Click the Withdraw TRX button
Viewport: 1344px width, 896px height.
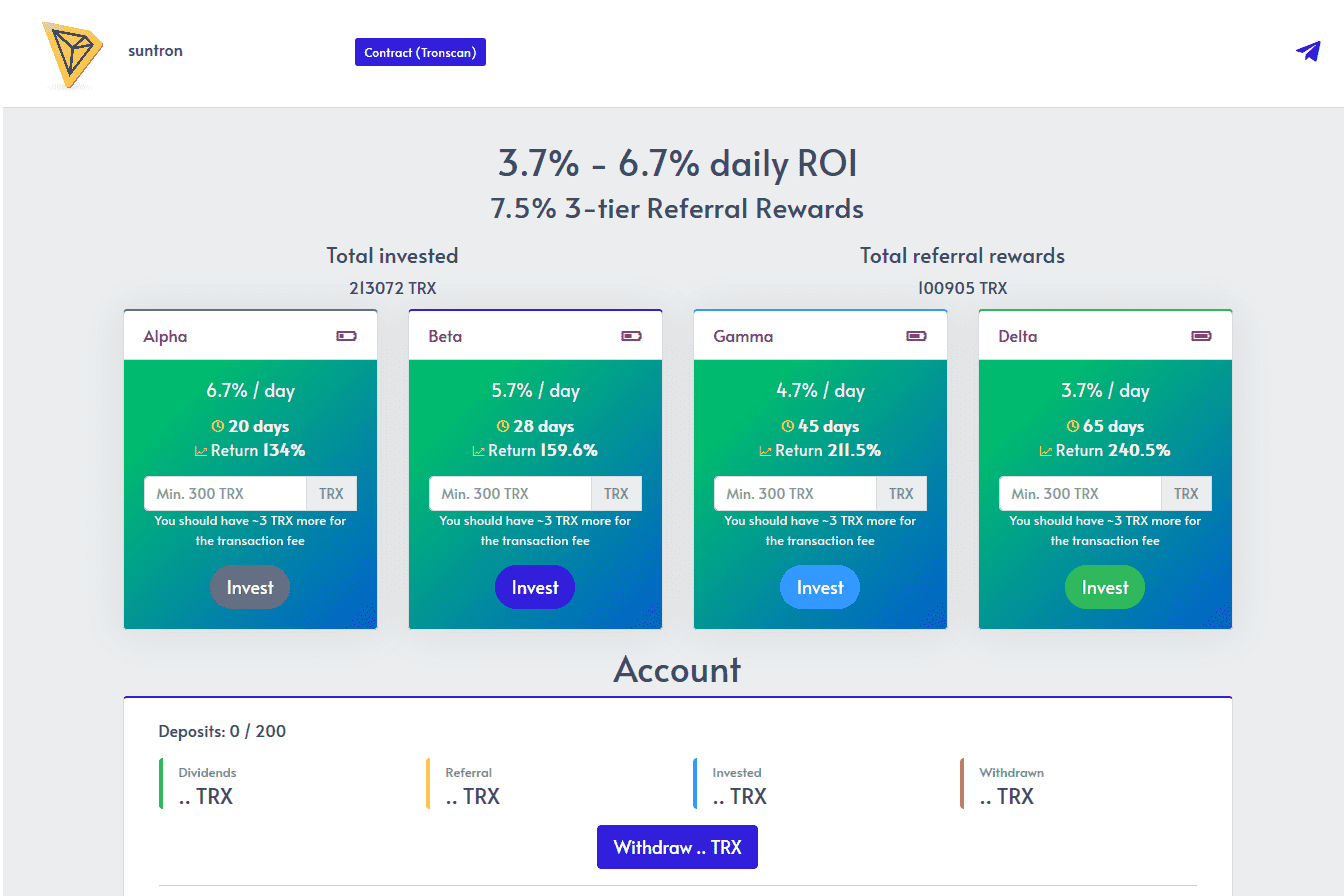point(677,846)
